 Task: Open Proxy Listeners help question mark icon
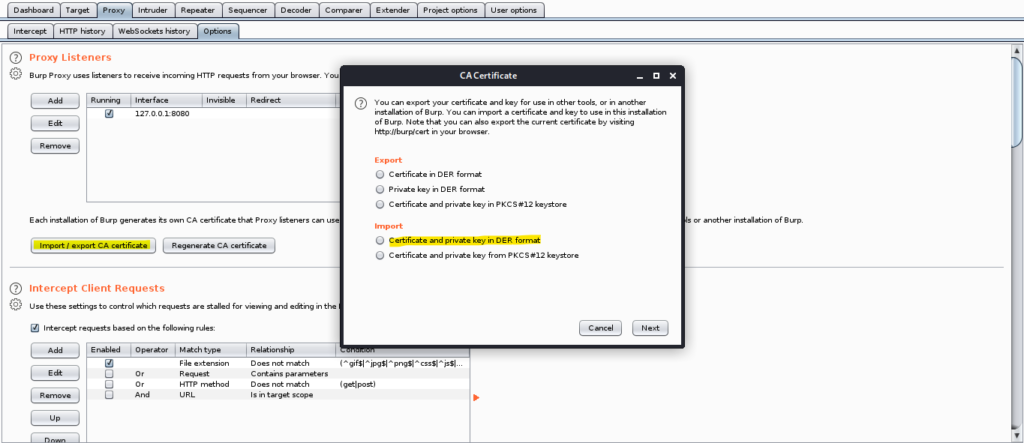16,58
